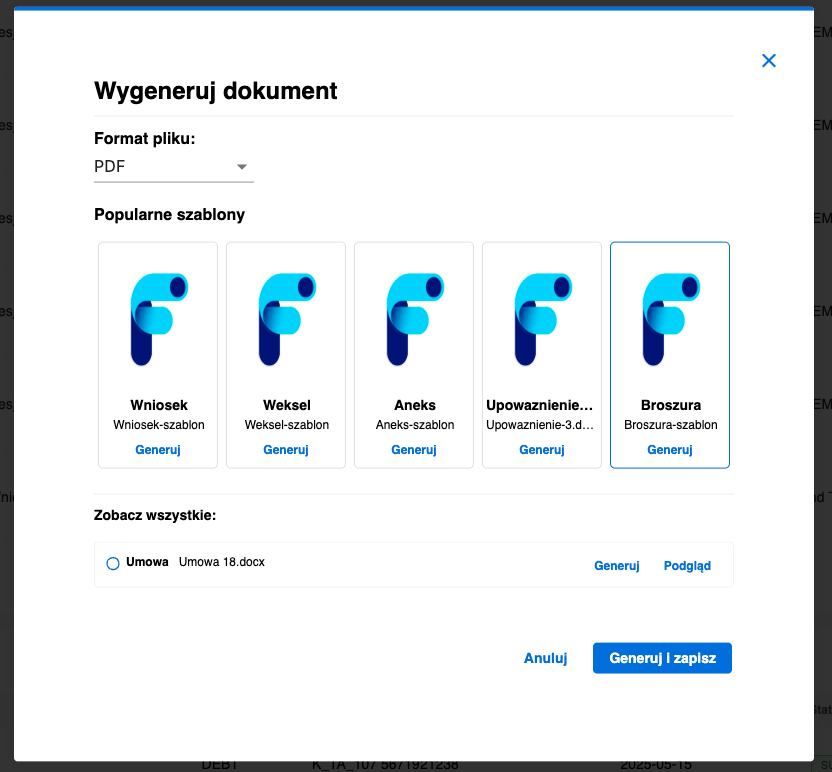The image size is (832, 772).
Task: Click Generuj next to Umowa 18.docx
Action: [x=616, y=565]
